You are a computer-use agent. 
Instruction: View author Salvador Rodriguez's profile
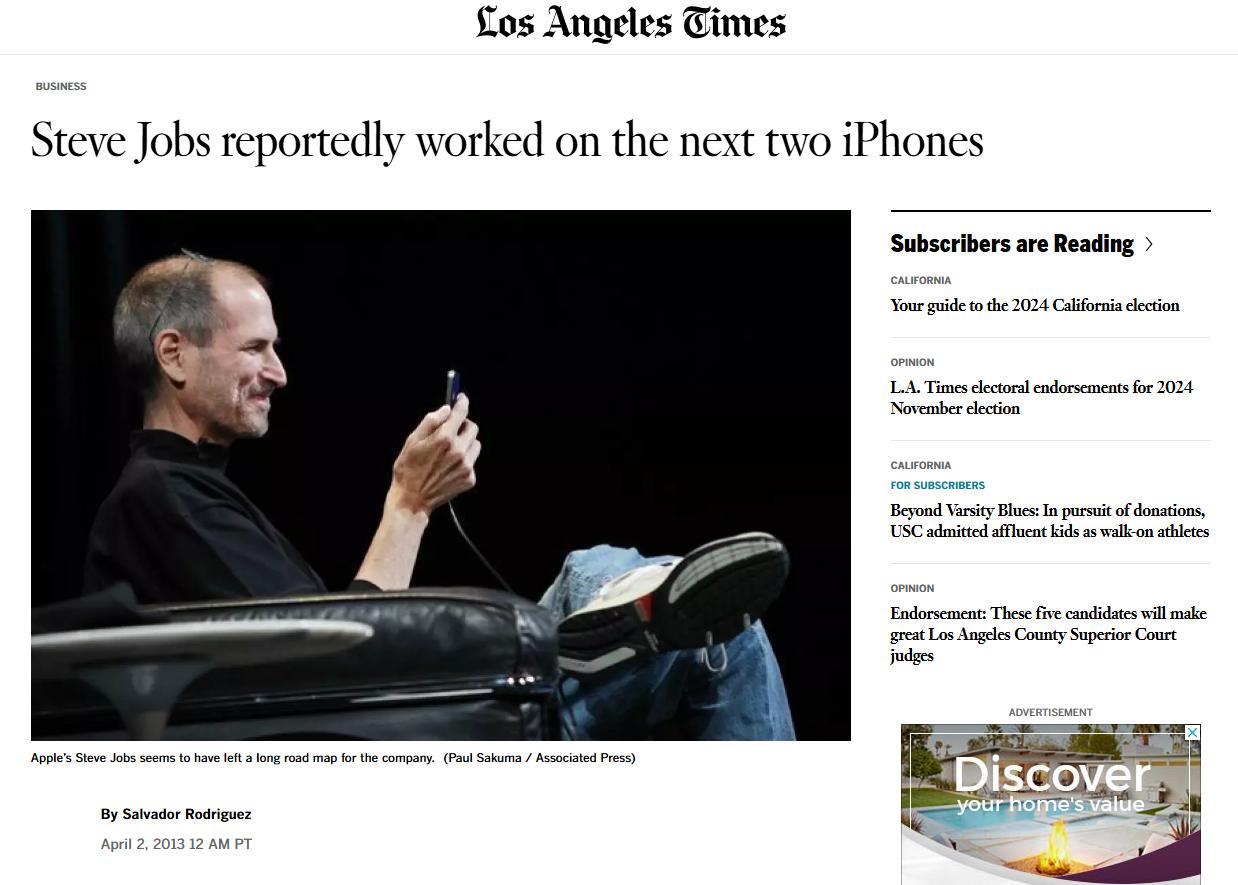(x=187, y=814)
